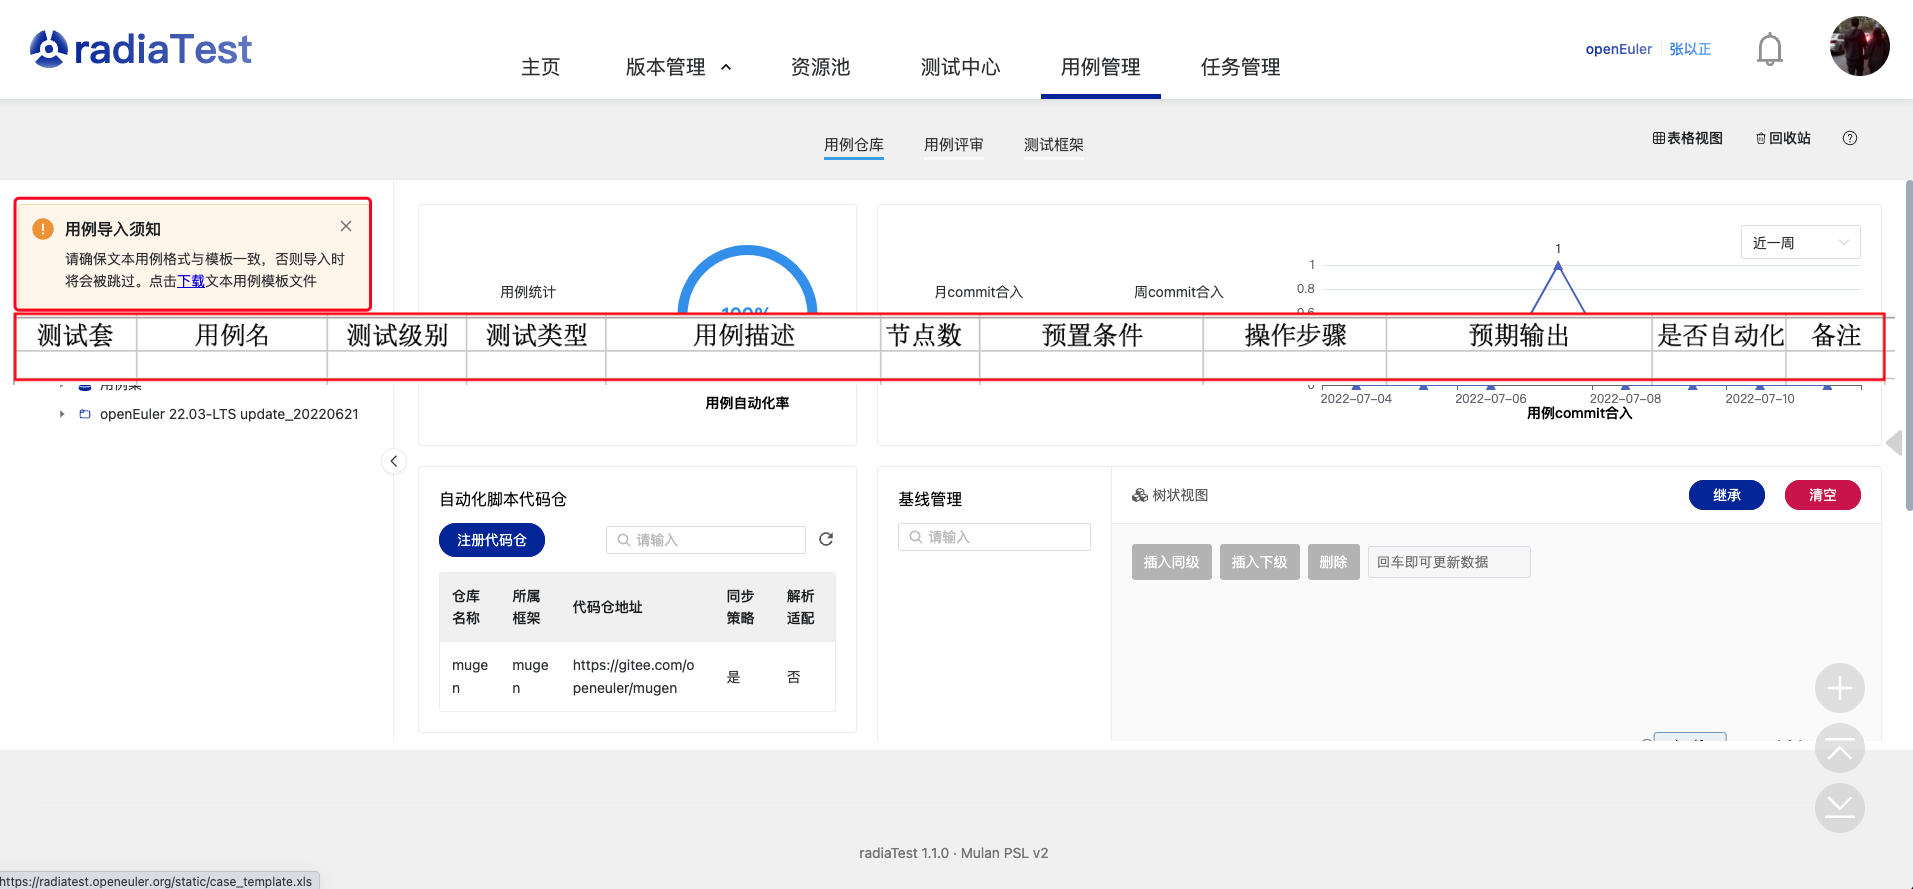
Task: Click the 下载 template link
Action: 191,281
